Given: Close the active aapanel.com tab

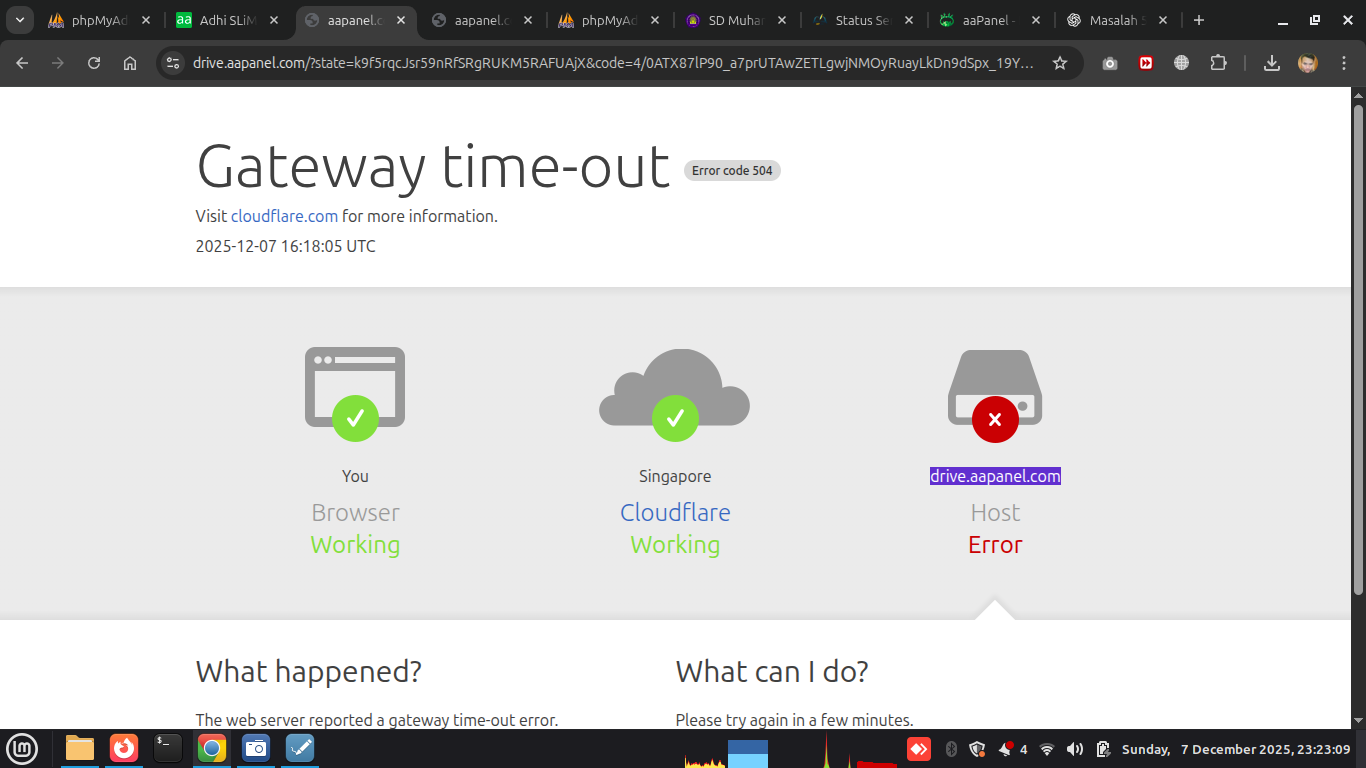Looking at the screenshot, I should click(x=400, y=20).
